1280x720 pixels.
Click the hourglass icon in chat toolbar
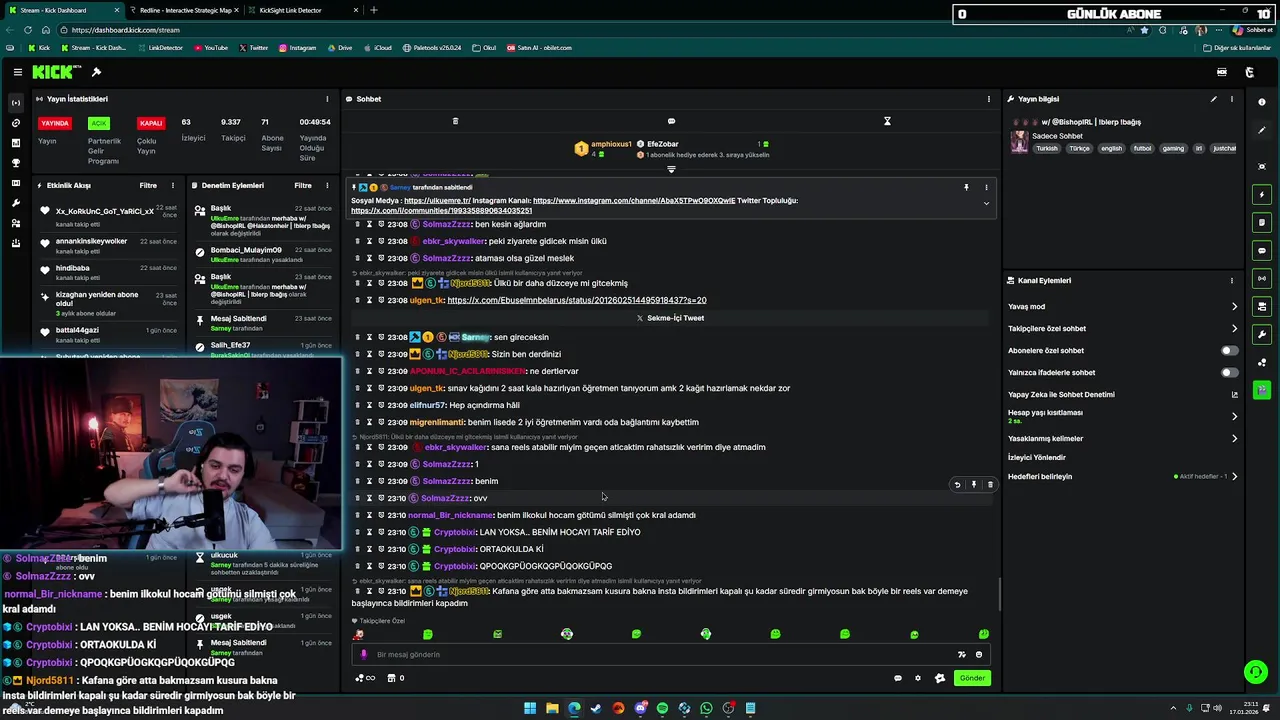pos(887,121)
